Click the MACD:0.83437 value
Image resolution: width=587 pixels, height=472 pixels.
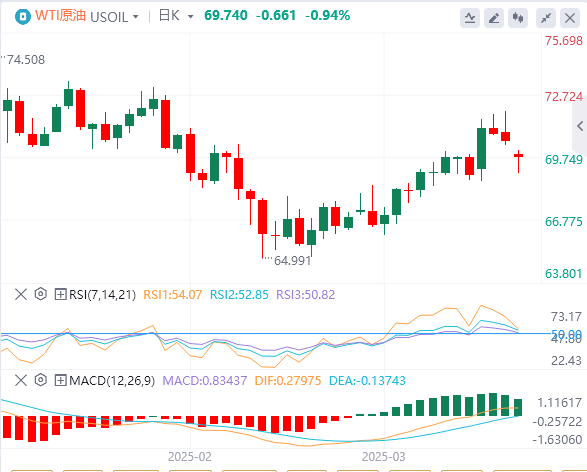205,381
